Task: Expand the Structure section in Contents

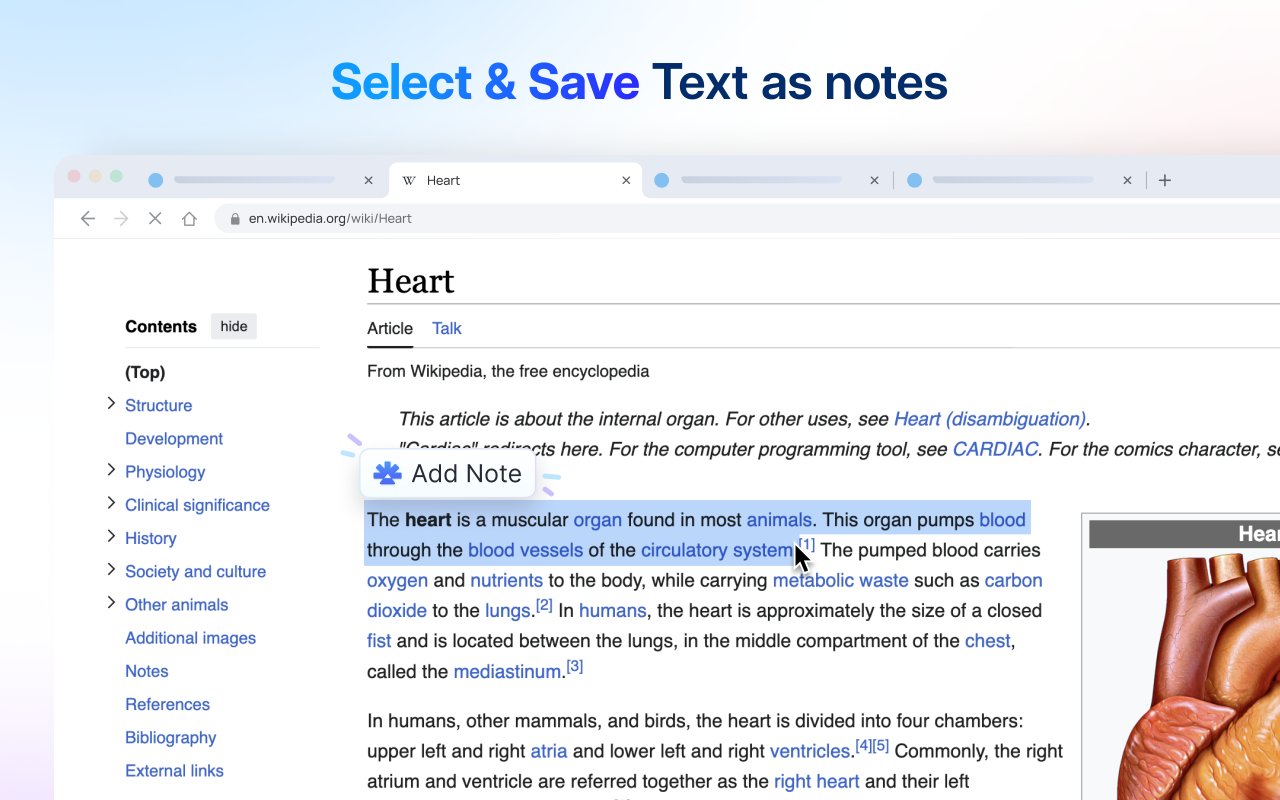Action: coord(111,403)
